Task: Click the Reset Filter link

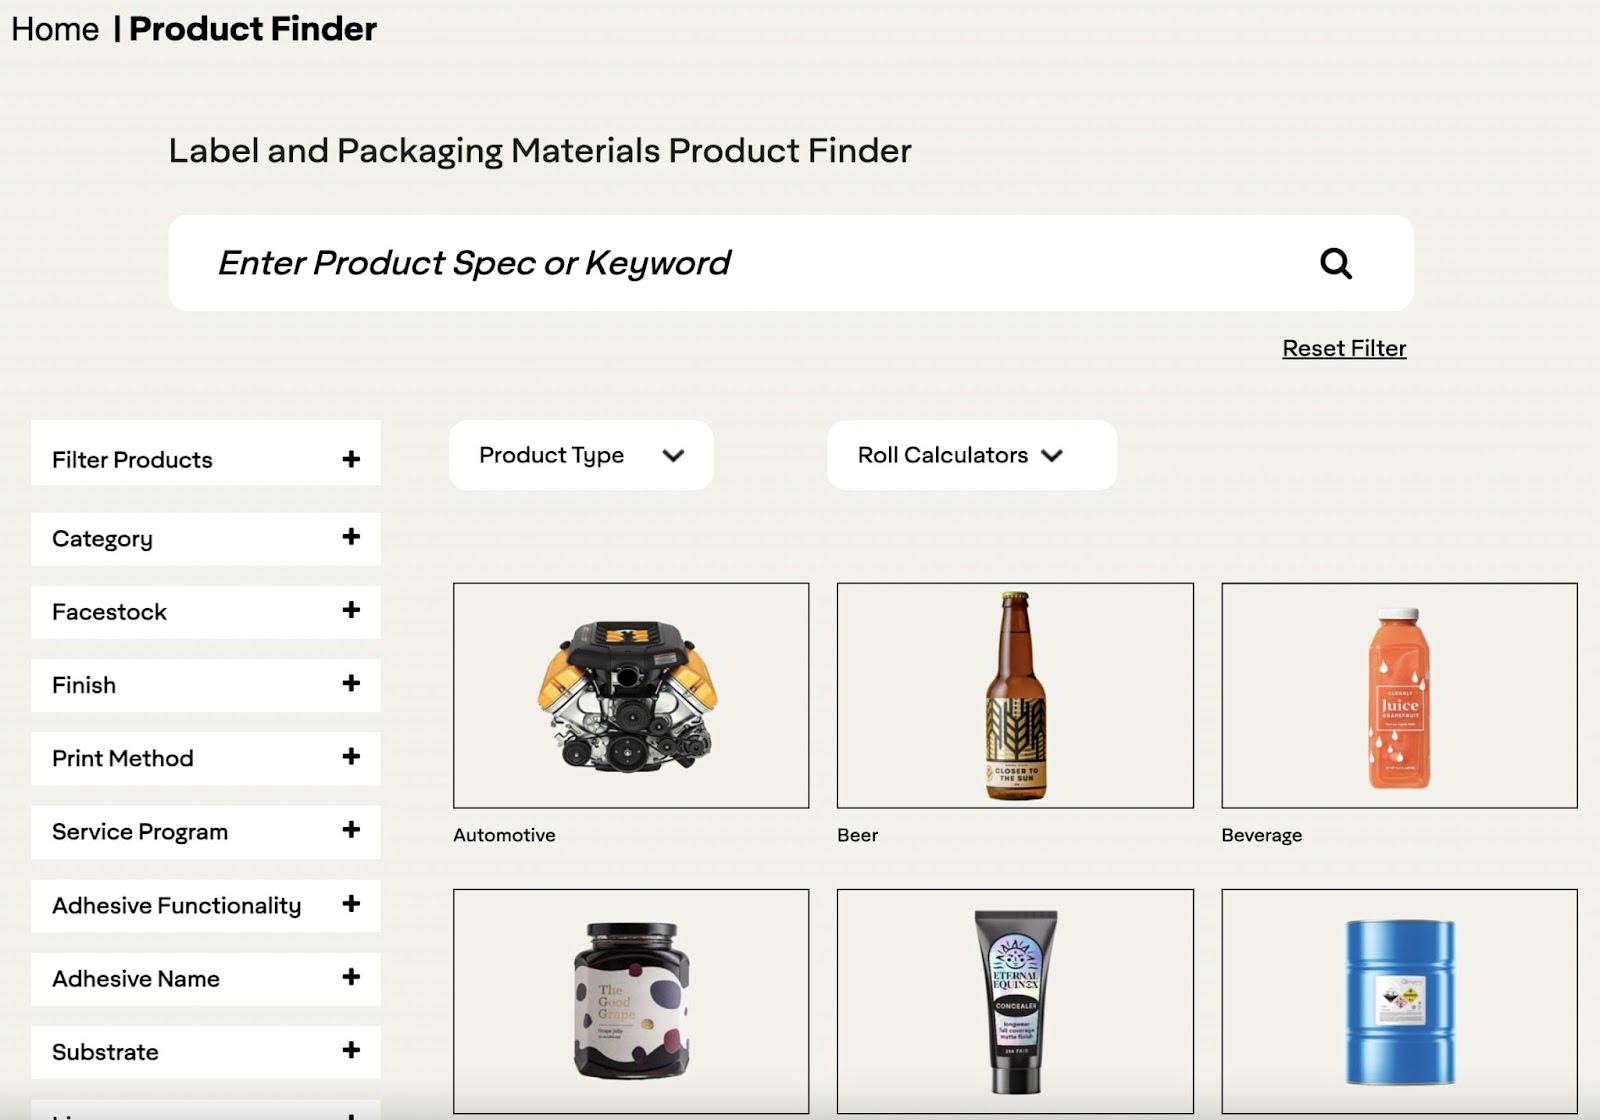Action: tap(1343, 347)
